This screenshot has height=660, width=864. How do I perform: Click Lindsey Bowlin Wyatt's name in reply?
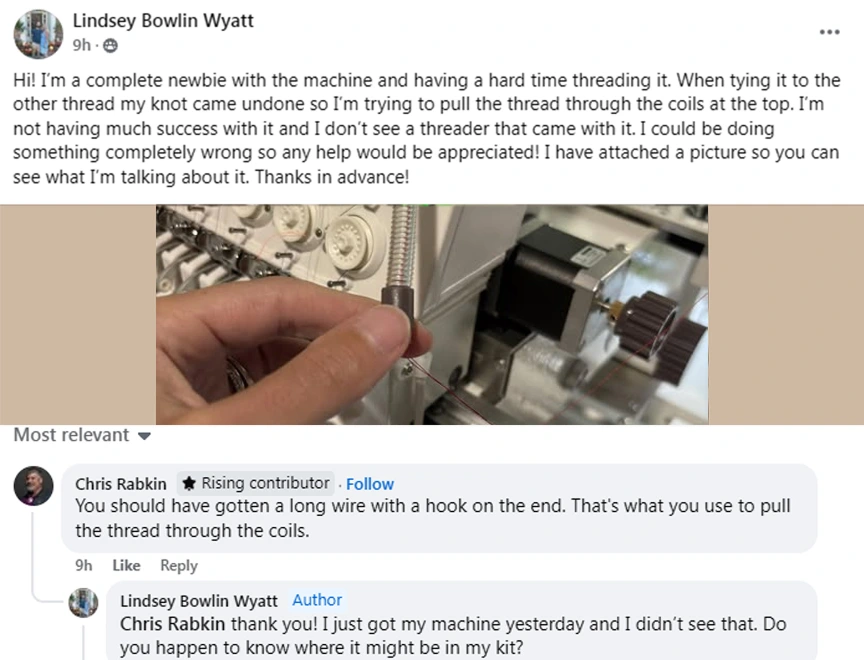click(199, 601)
